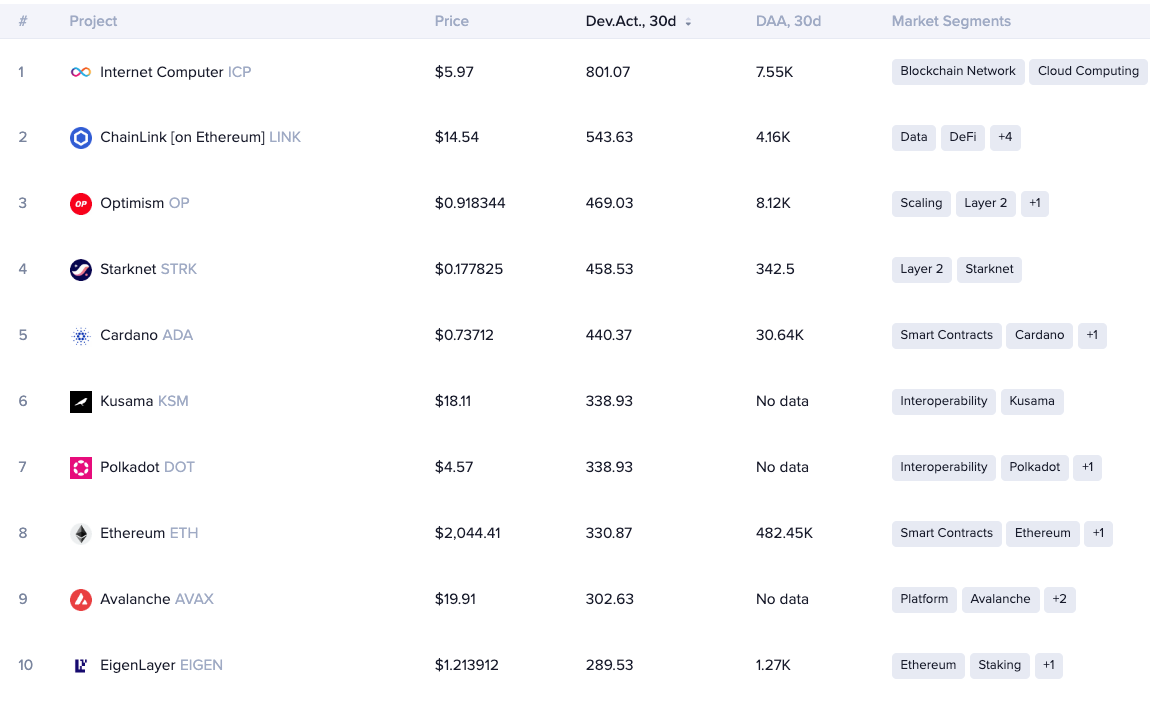Select the Staking segment tag
This screenshot has height=721, width=1150.
(x=1000, y=665)
